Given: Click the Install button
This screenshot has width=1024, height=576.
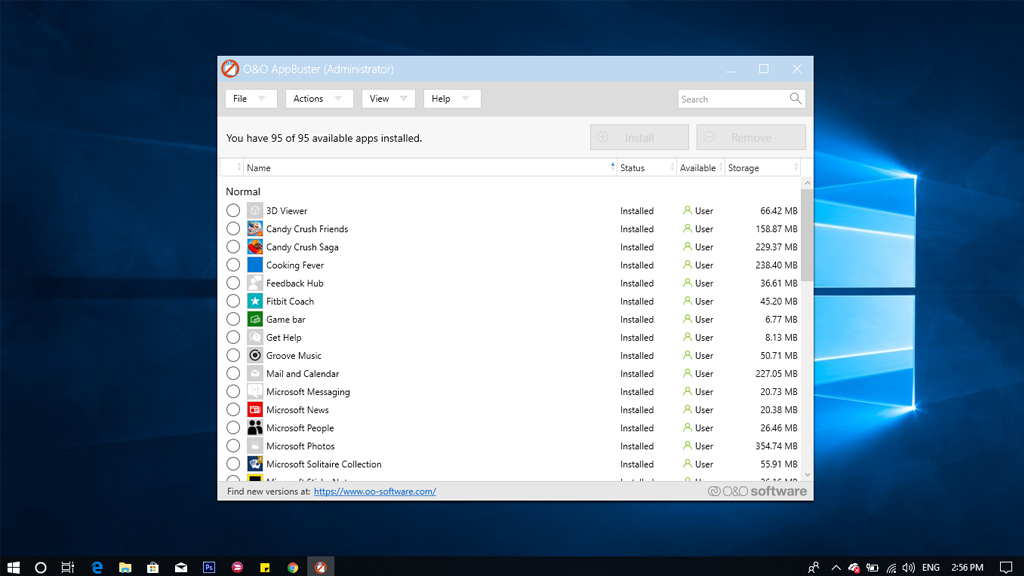Looking at the screenshot, I should pyautogui.click(x=639, y=137).
